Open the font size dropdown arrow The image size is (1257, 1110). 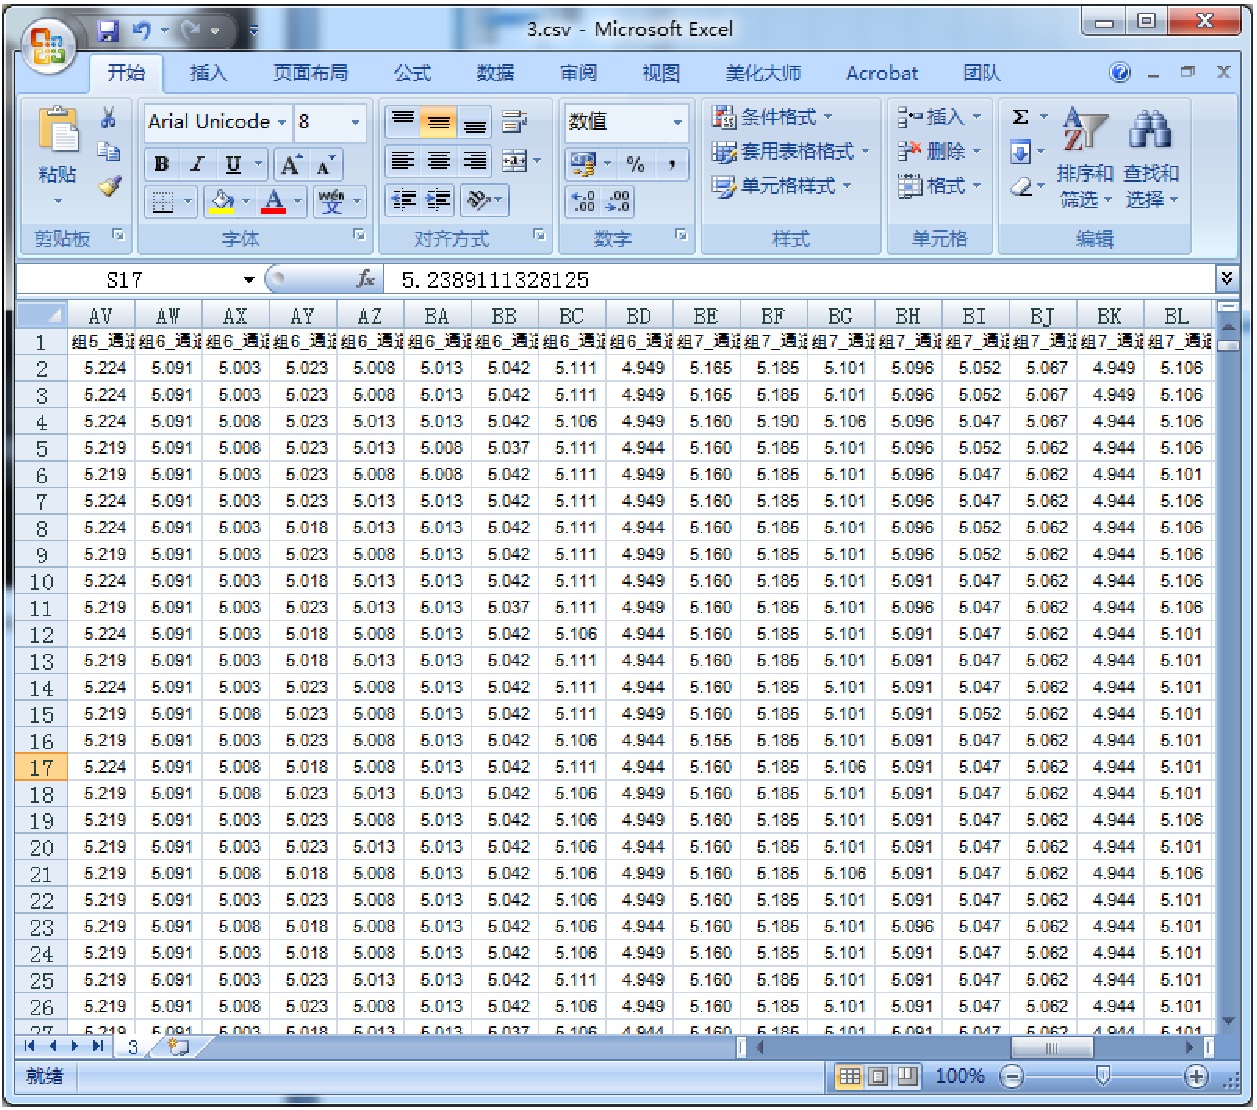(x=355, y=122)
